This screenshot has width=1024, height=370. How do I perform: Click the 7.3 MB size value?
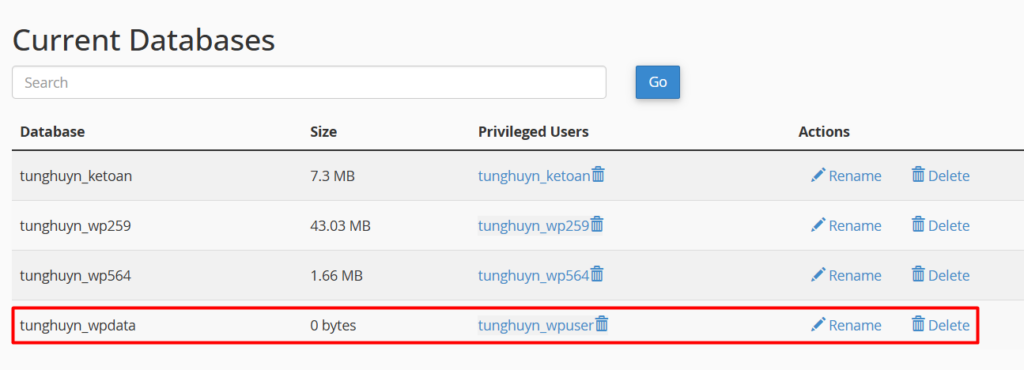click(332, 176)
